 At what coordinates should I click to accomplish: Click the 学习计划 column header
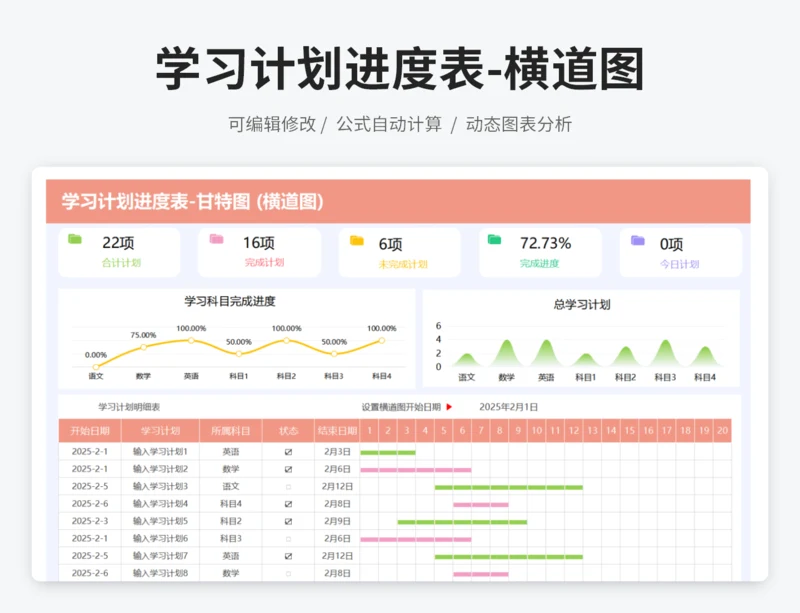point(160,431)
